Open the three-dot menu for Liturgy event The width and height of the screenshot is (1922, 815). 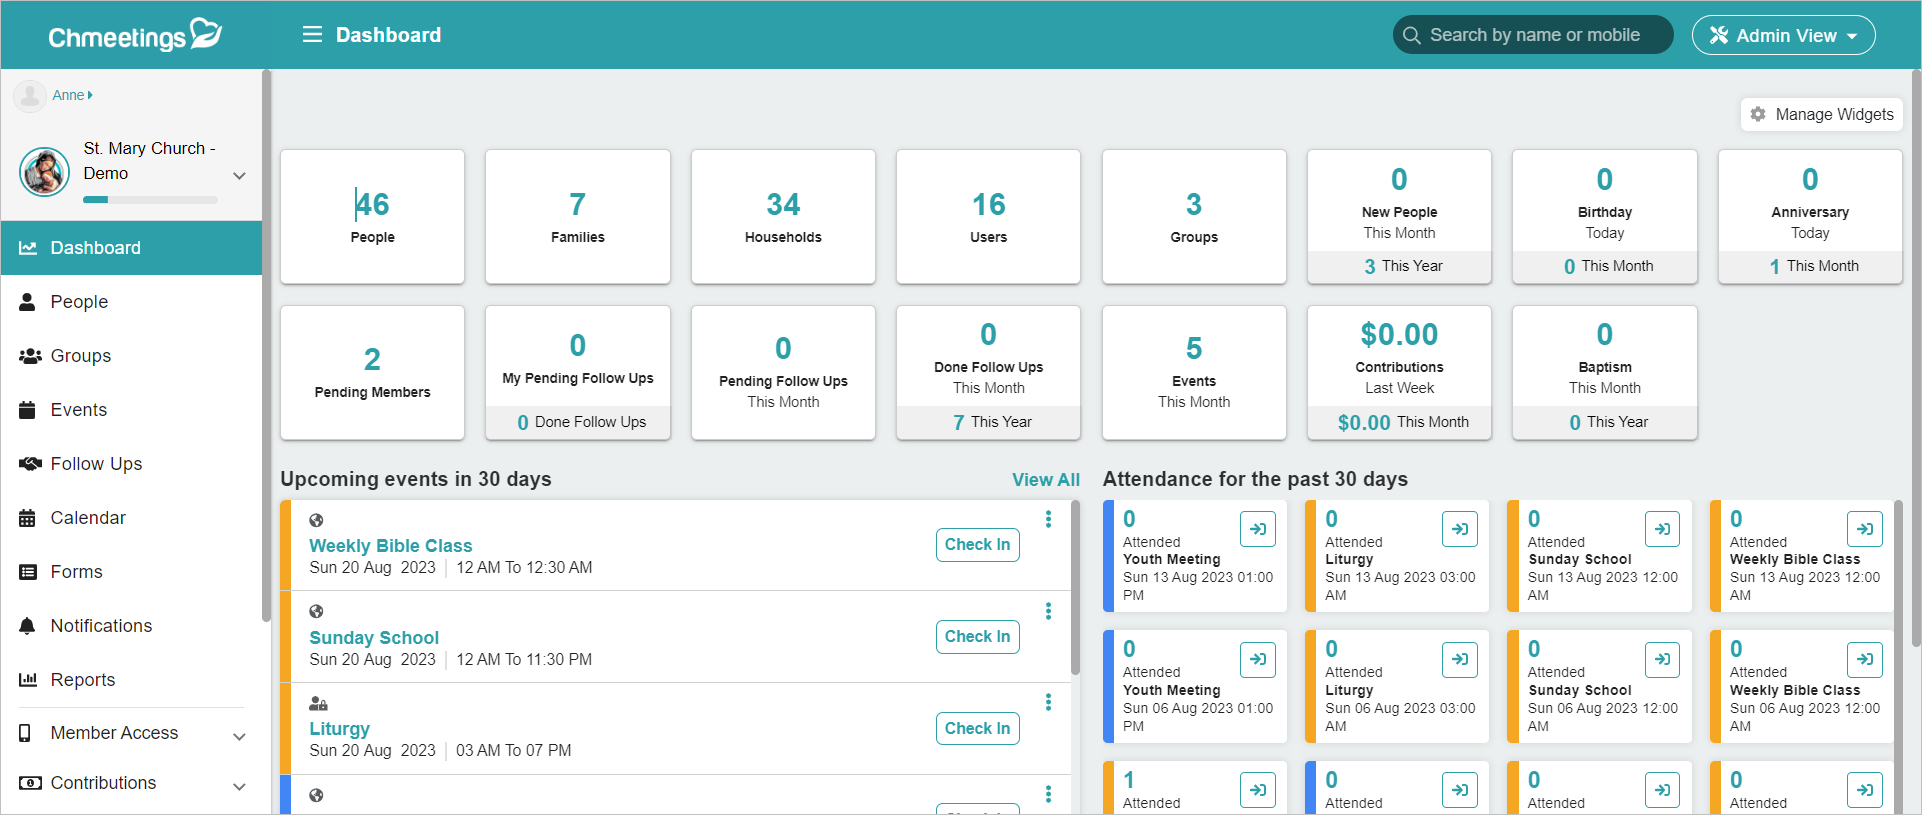(1048, 703)
